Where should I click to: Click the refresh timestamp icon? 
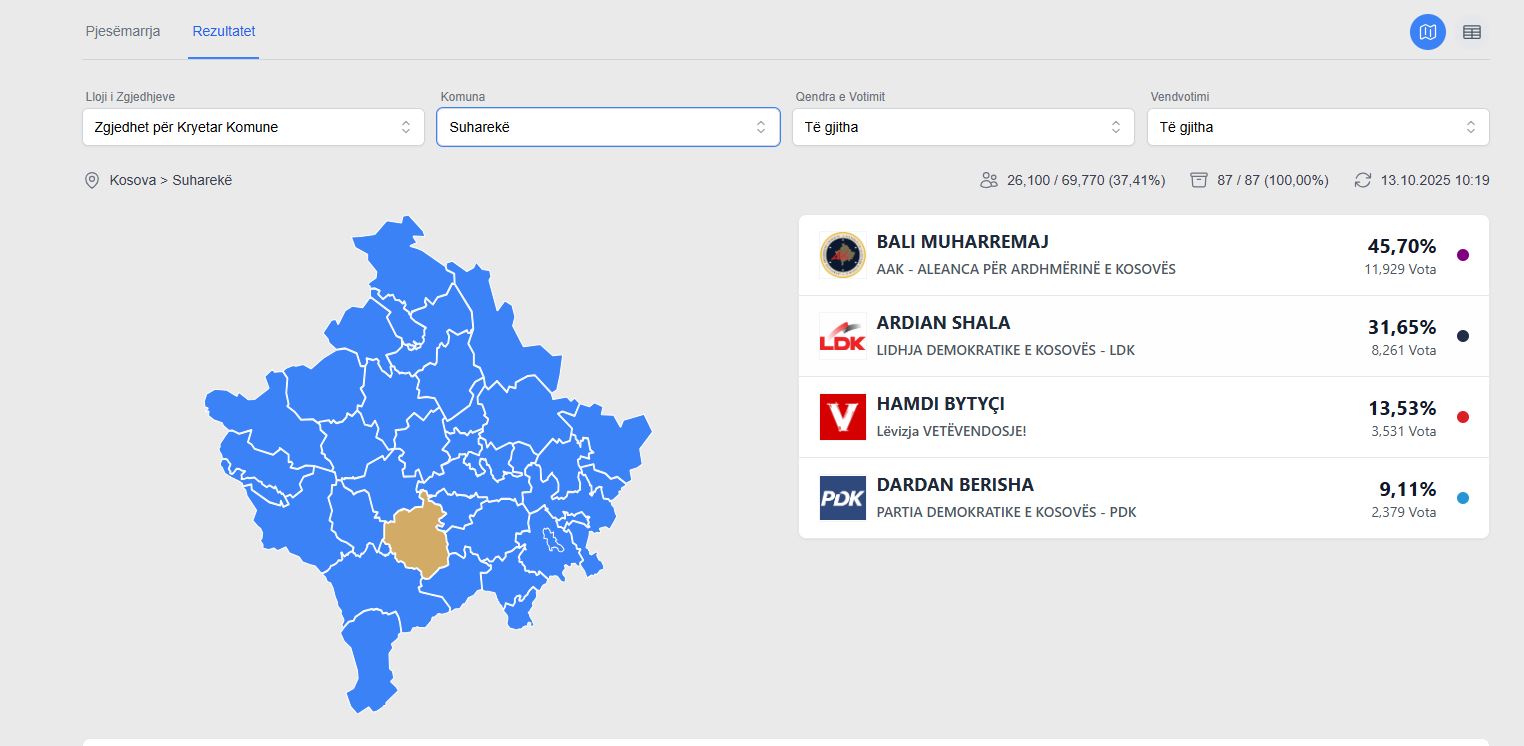point(1363,180)
